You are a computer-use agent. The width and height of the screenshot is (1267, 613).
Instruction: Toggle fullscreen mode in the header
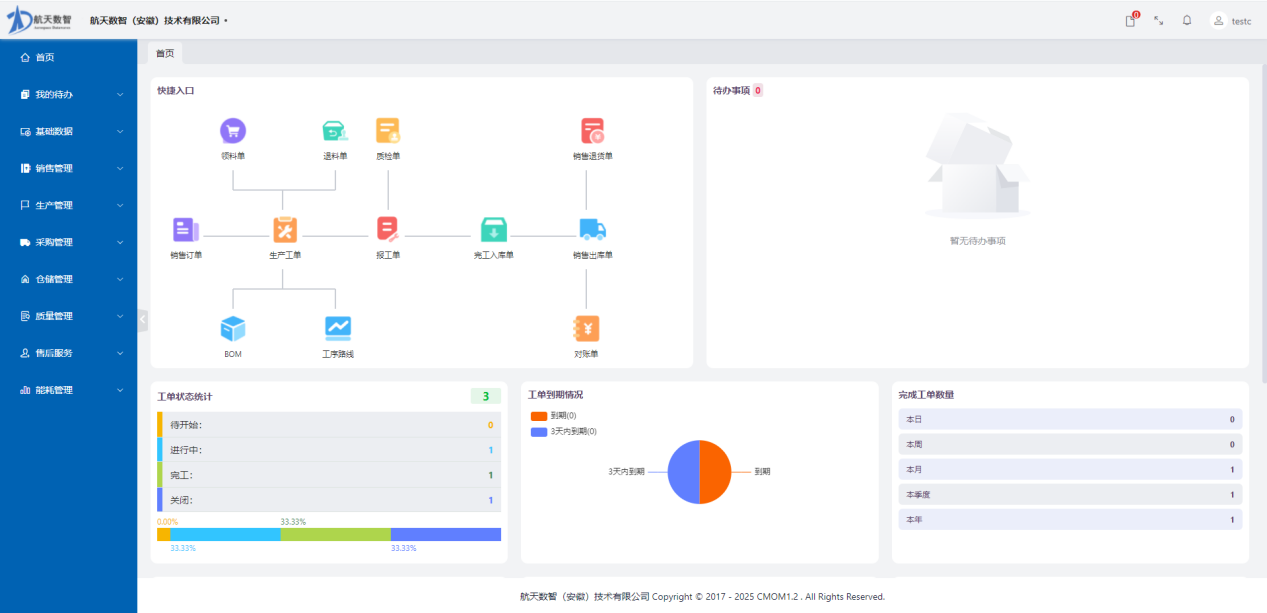(1159, 20)
